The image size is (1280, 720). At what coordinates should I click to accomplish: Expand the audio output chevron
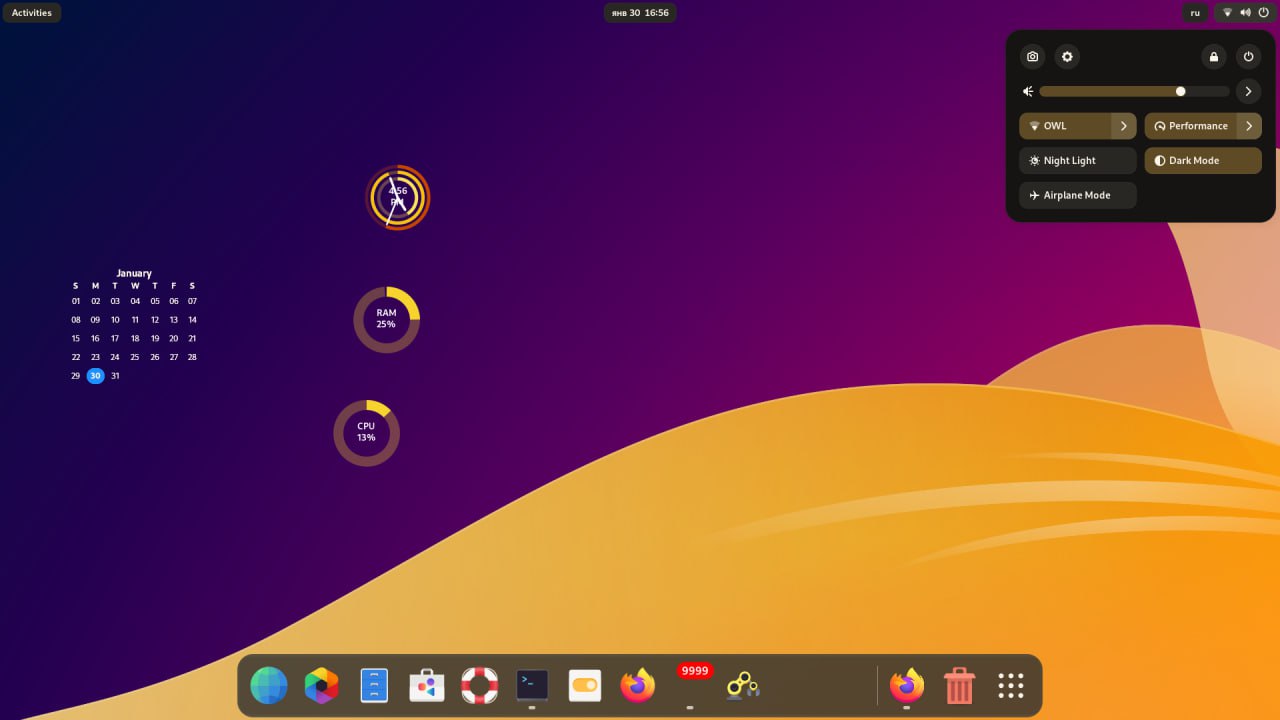click(x=1247, y=91)
